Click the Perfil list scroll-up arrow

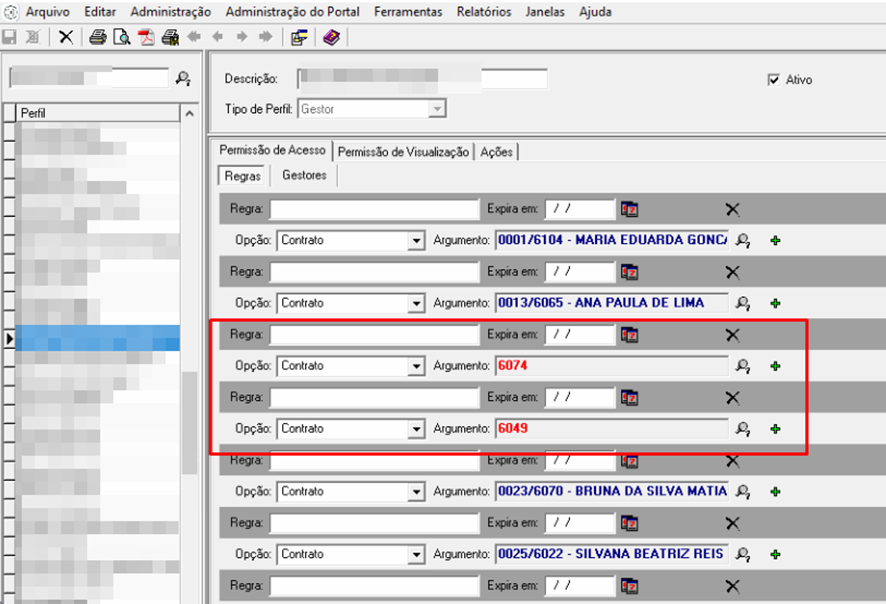(x=190, y=114)
